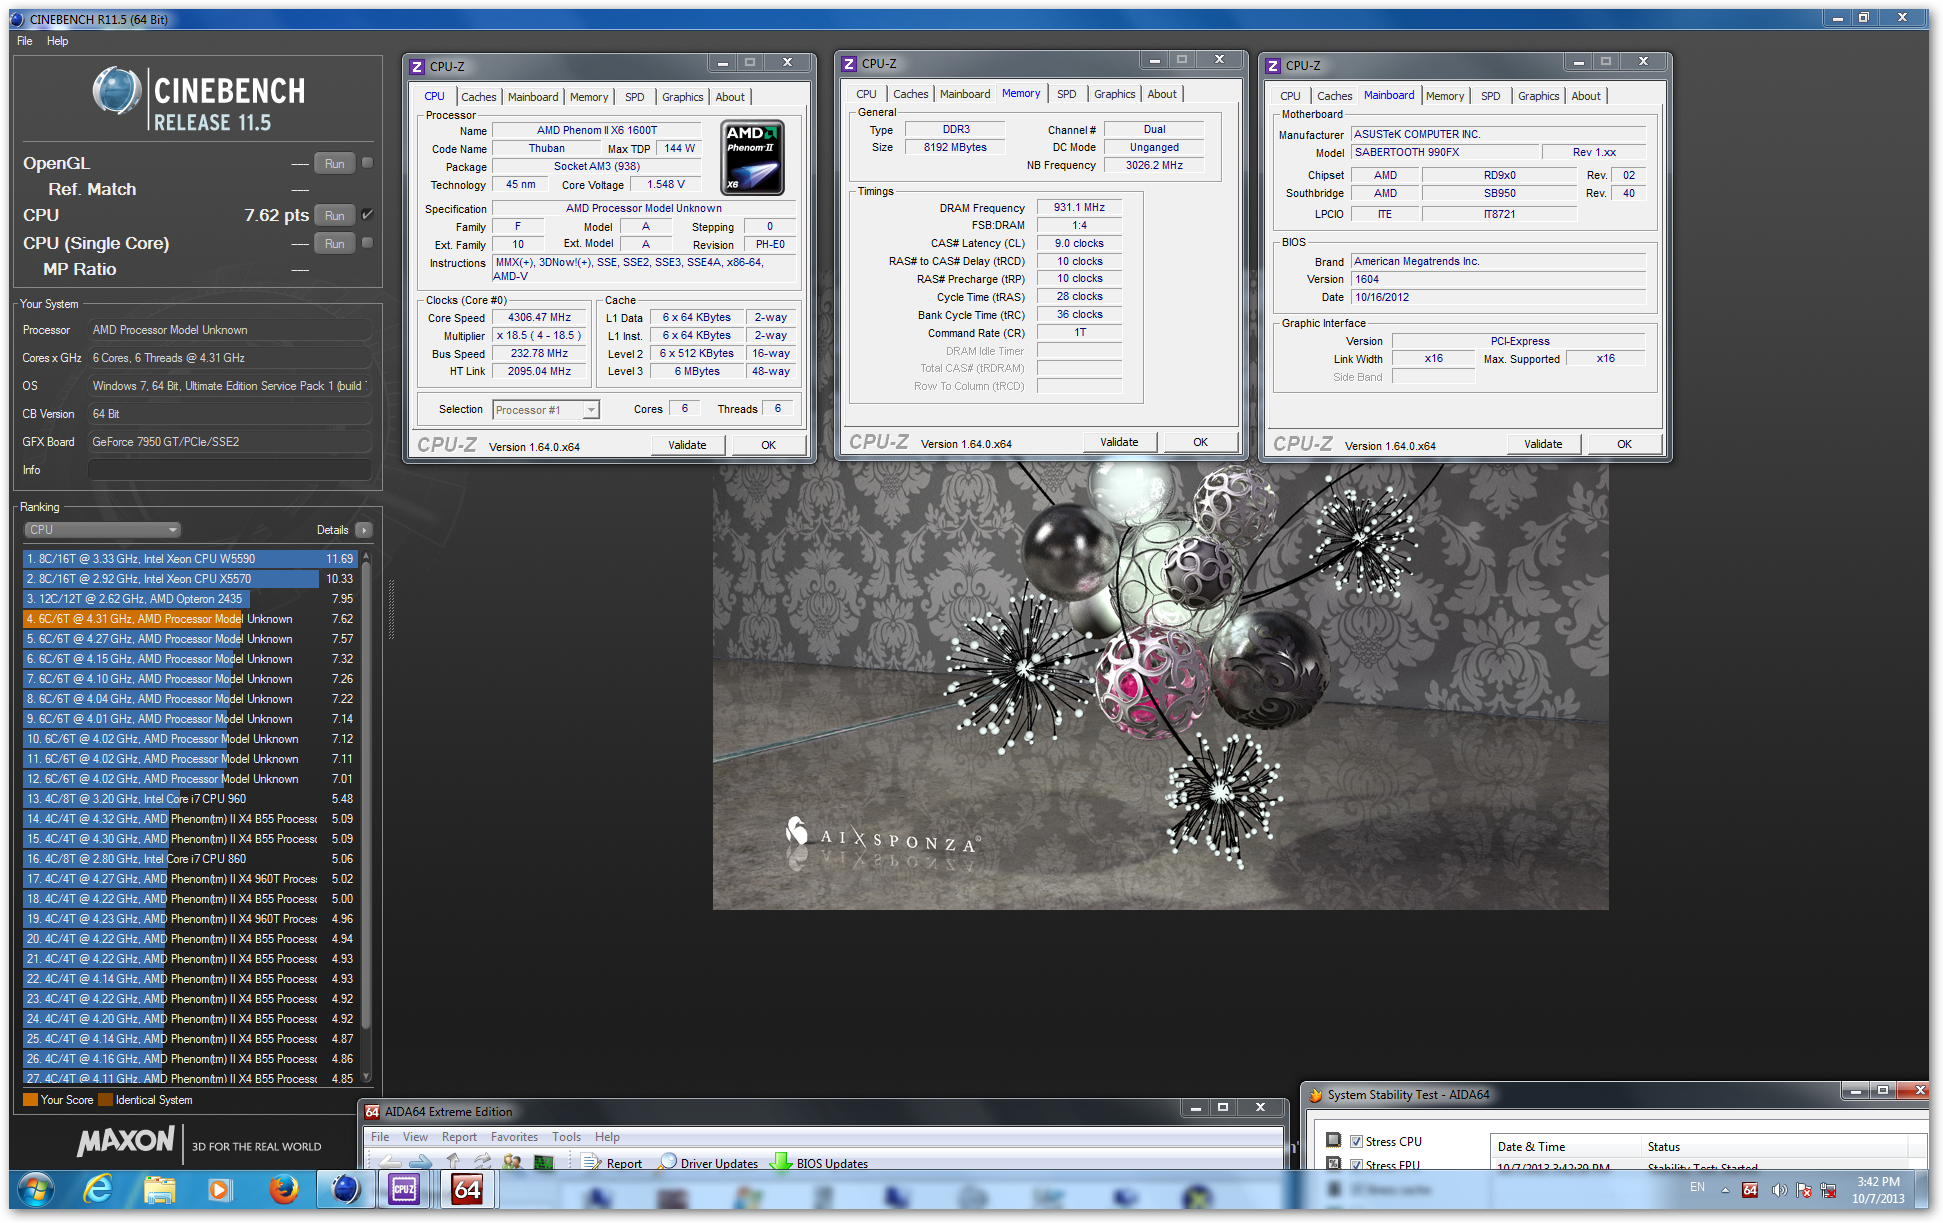Click Core Speed value 4306.47 MHz

pyautogui.click(x=539, y=317)
